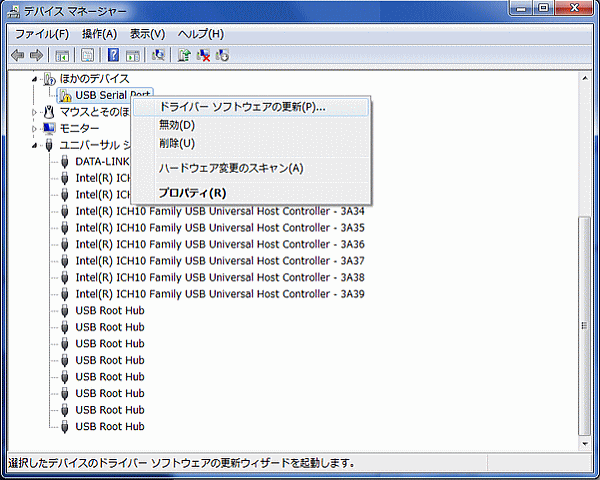Click the scrollbar down arrow
Viewport: 600px width, 480px height.
click(x=585, y=444)
